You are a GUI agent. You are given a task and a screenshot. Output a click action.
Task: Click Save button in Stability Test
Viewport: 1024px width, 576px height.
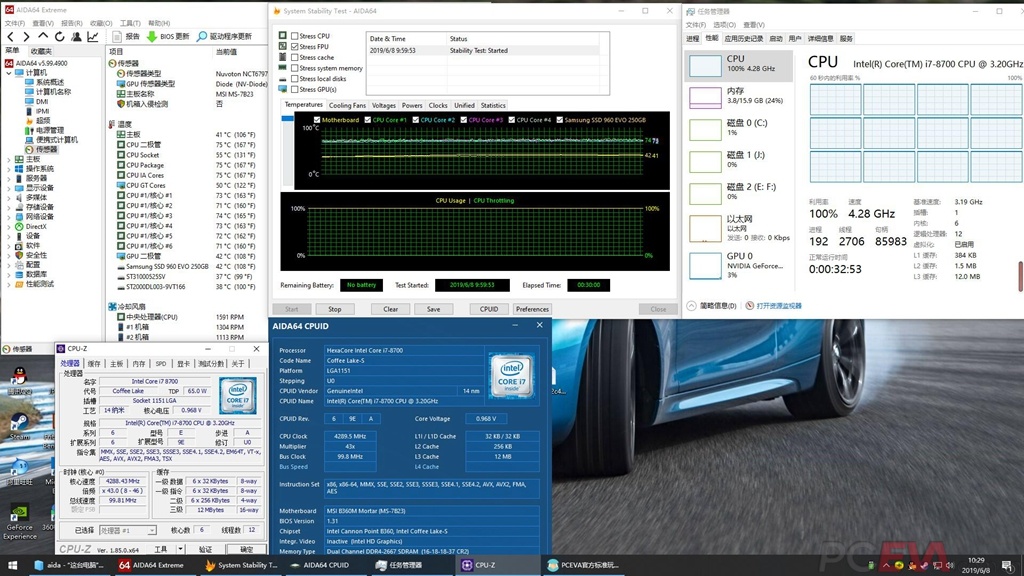point(434,310)
